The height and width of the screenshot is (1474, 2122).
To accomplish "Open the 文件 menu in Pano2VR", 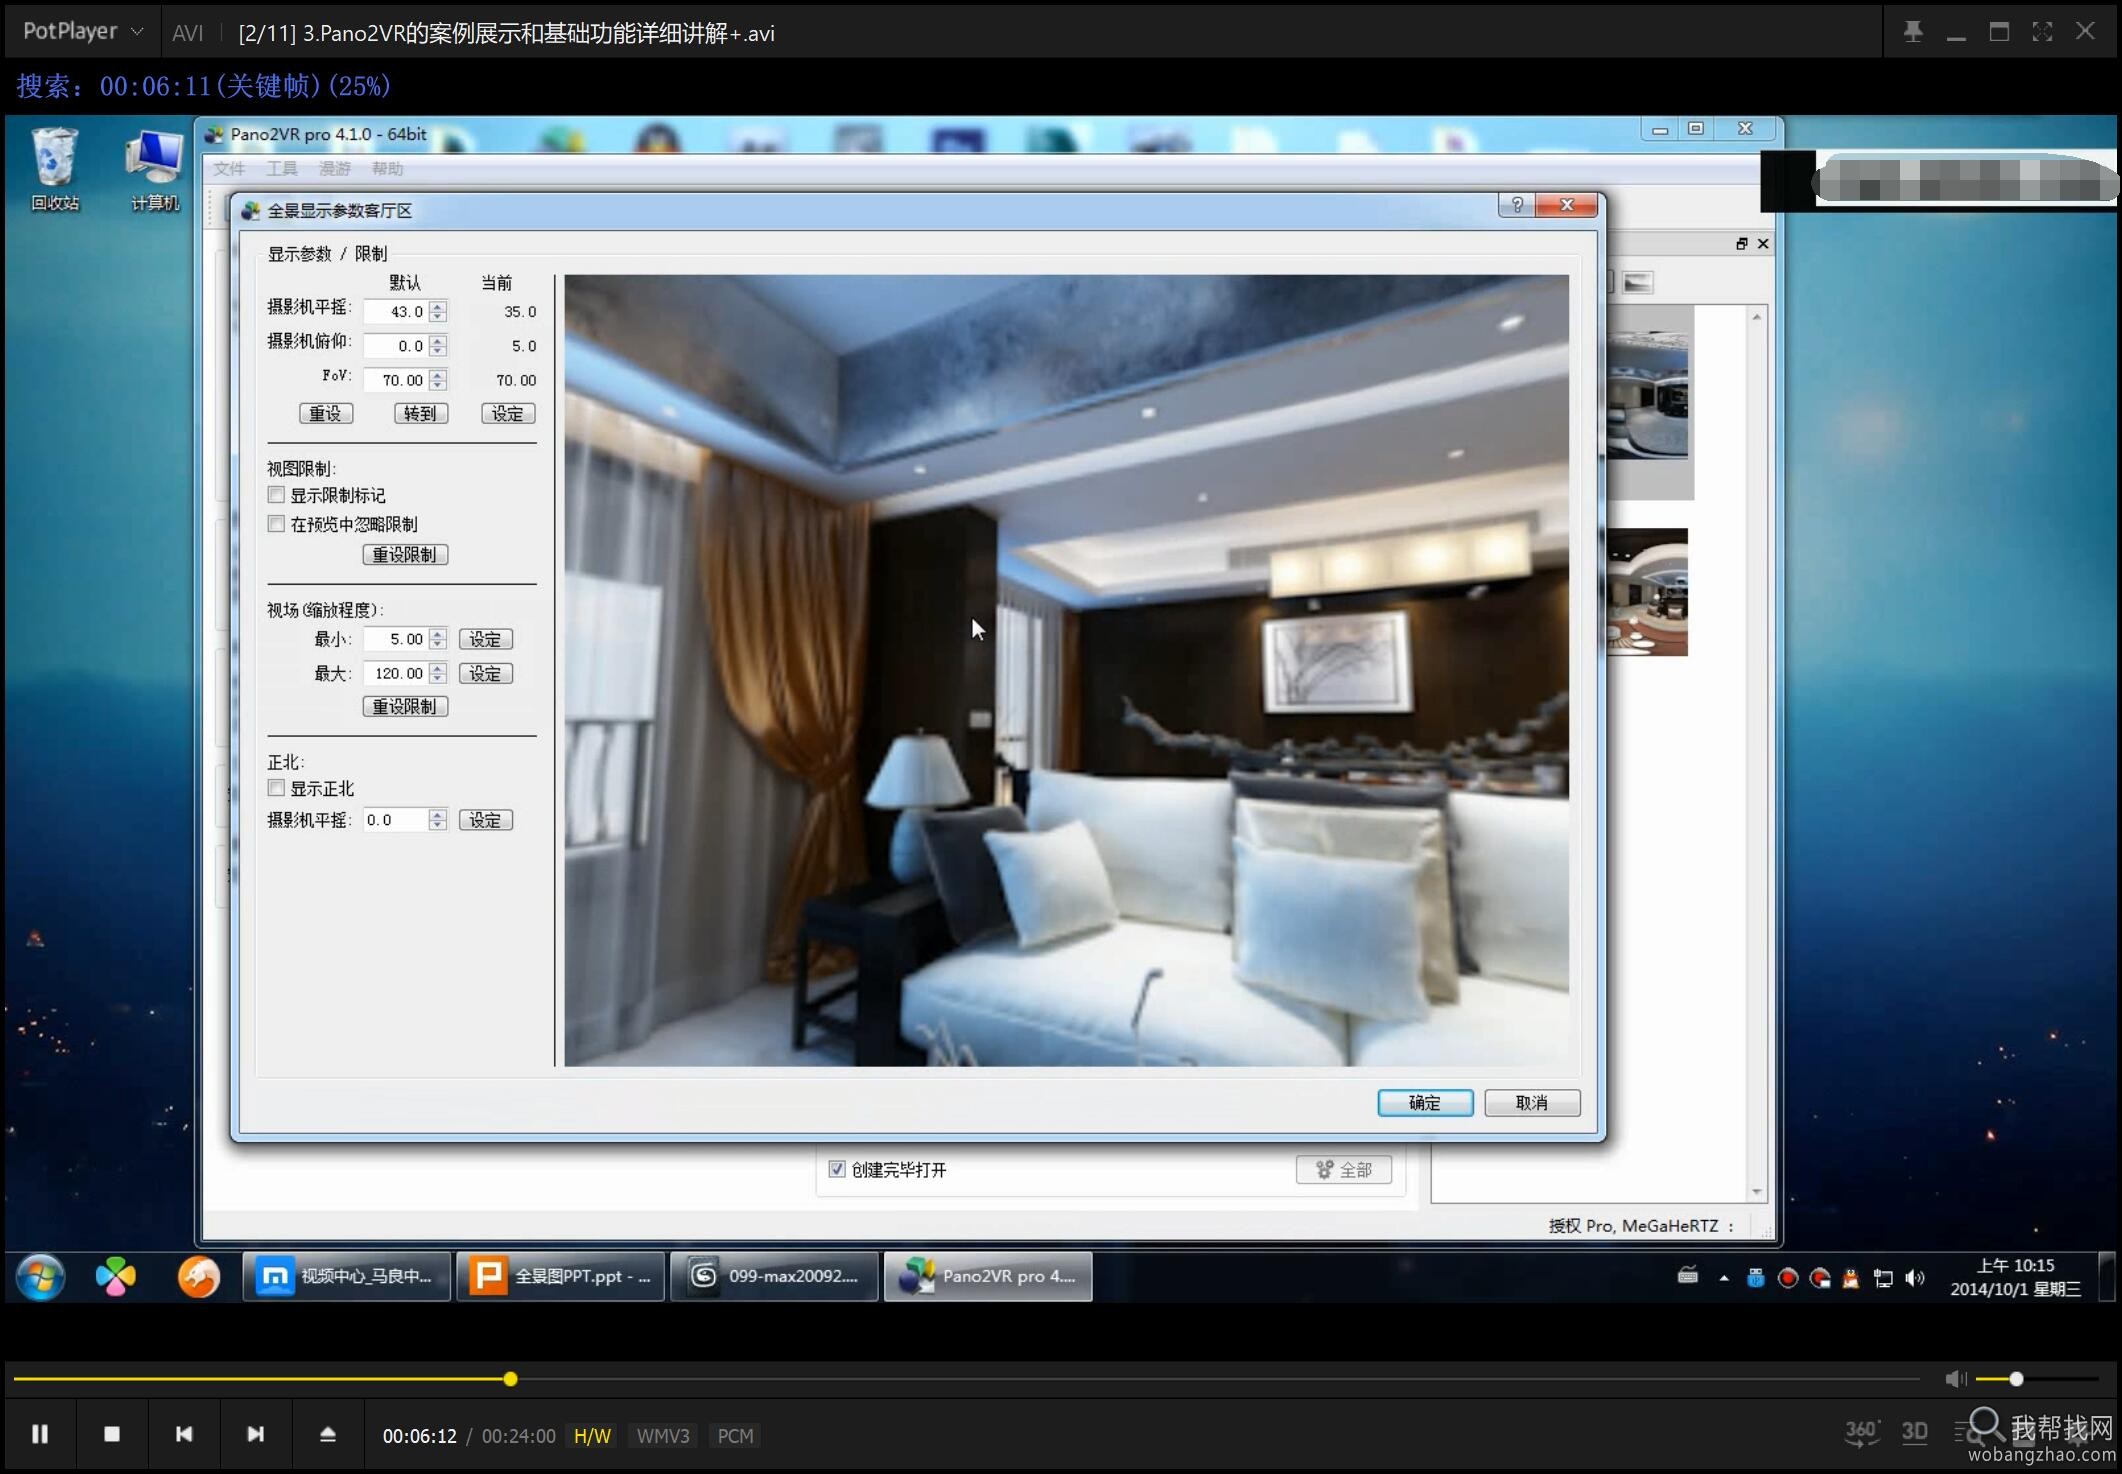I will pos(229,169).
